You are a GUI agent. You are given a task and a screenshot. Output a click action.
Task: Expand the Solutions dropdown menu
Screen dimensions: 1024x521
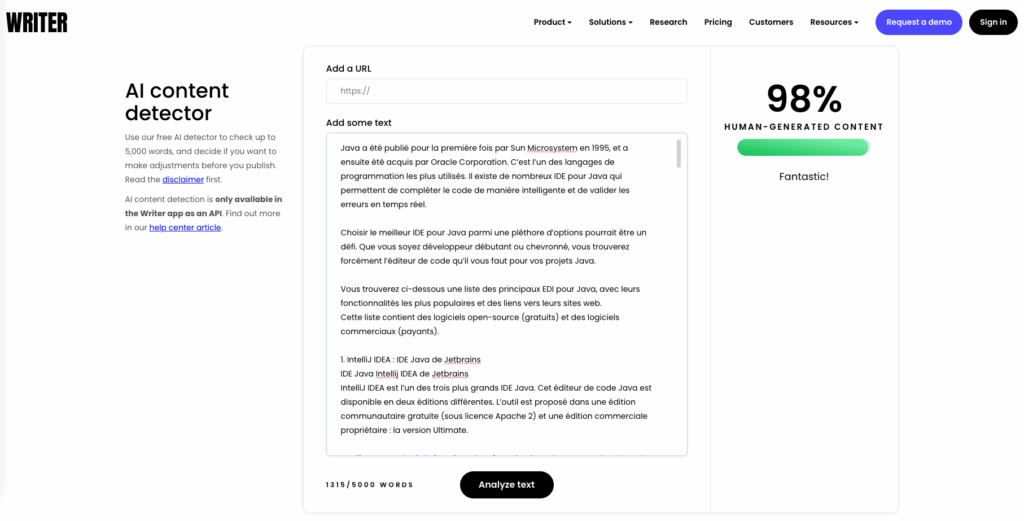610,22
